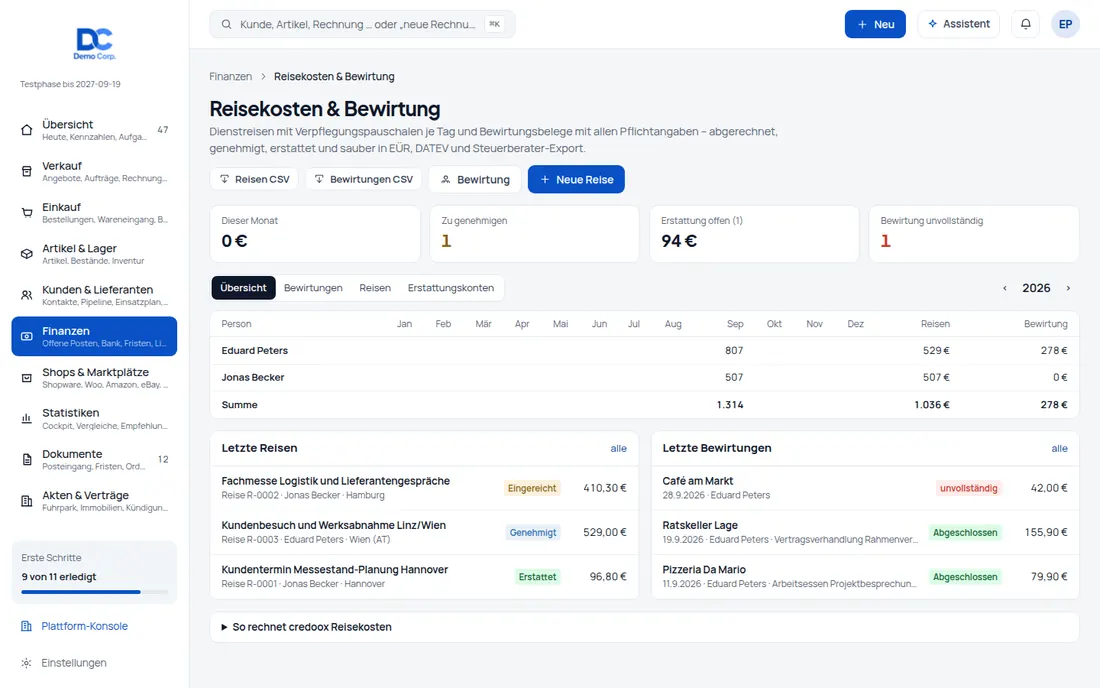
Task: Click the Artikel & Lager box icon
Action: click(x=27, y=254)
